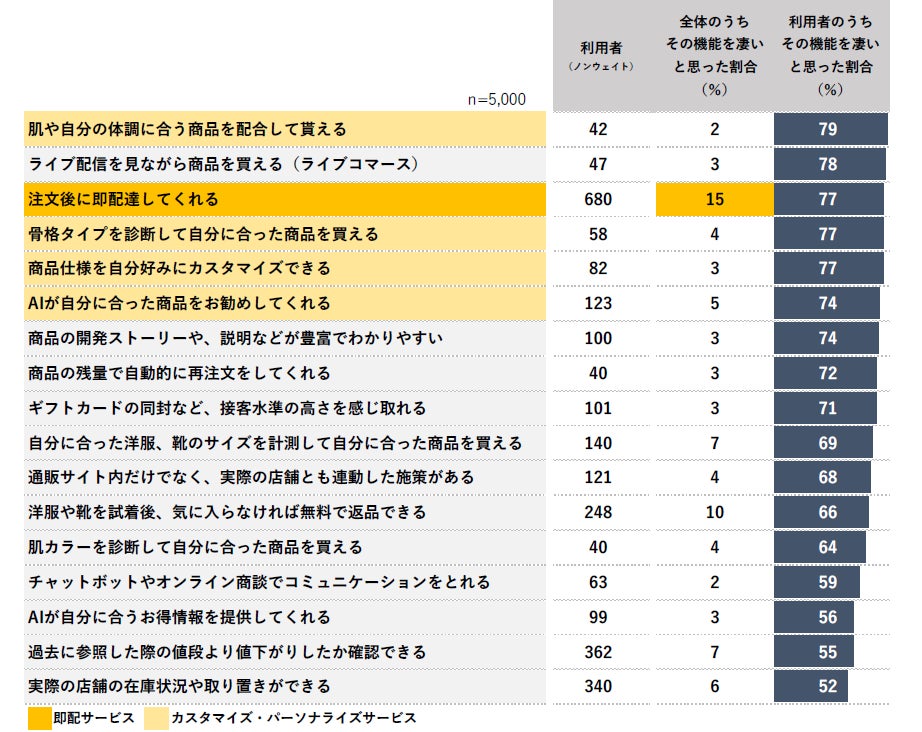Click the bar showing 79 percent
The width and height of the screenshot is (922, 732).
point(830,129)
